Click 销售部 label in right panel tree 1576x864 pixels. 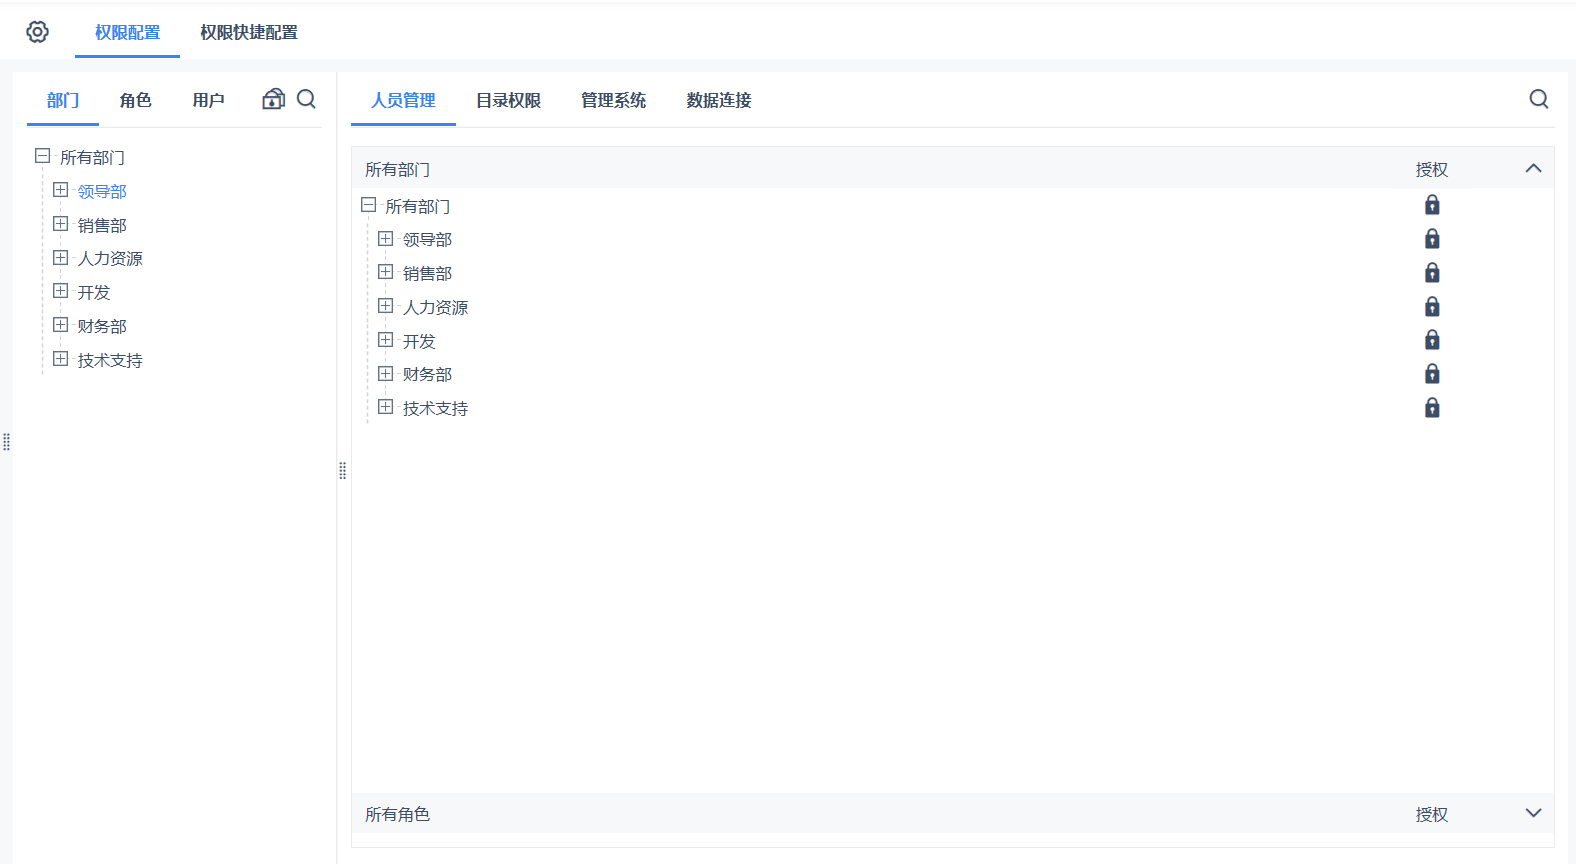427,274
